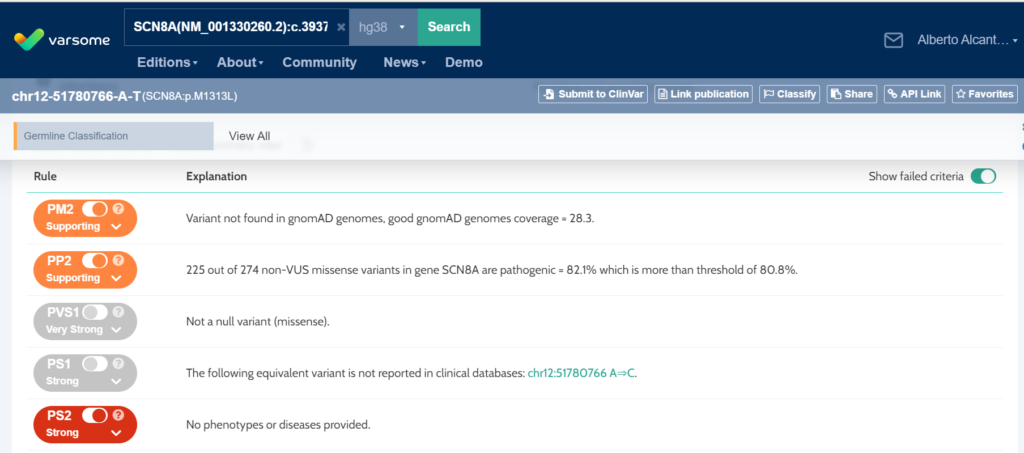Click the help icon on the PP2 rule
Viewport: 1024px width, 453px height.
(x=118, y=261)
